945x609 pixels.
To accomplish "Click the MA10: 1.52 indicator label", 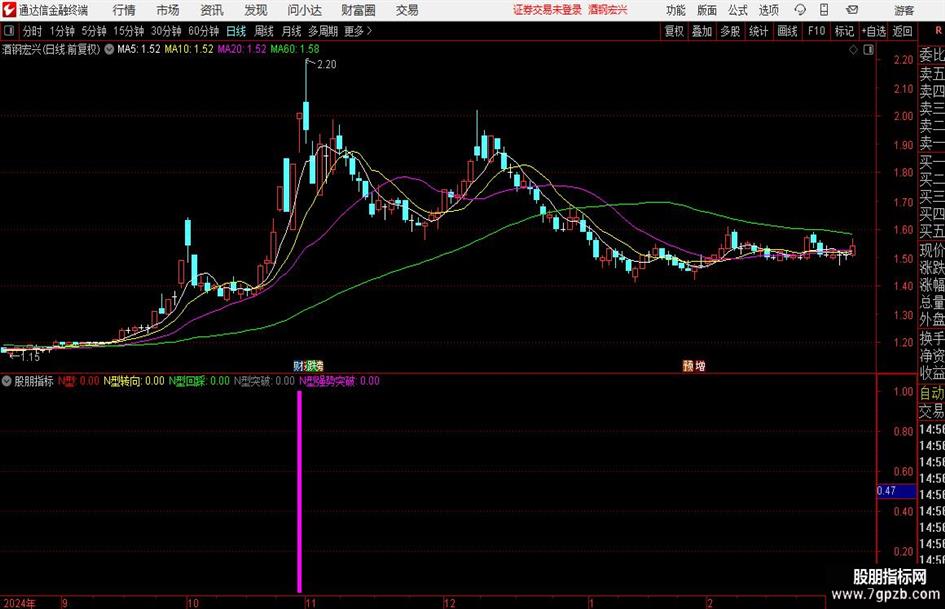I will pos(189,49).
